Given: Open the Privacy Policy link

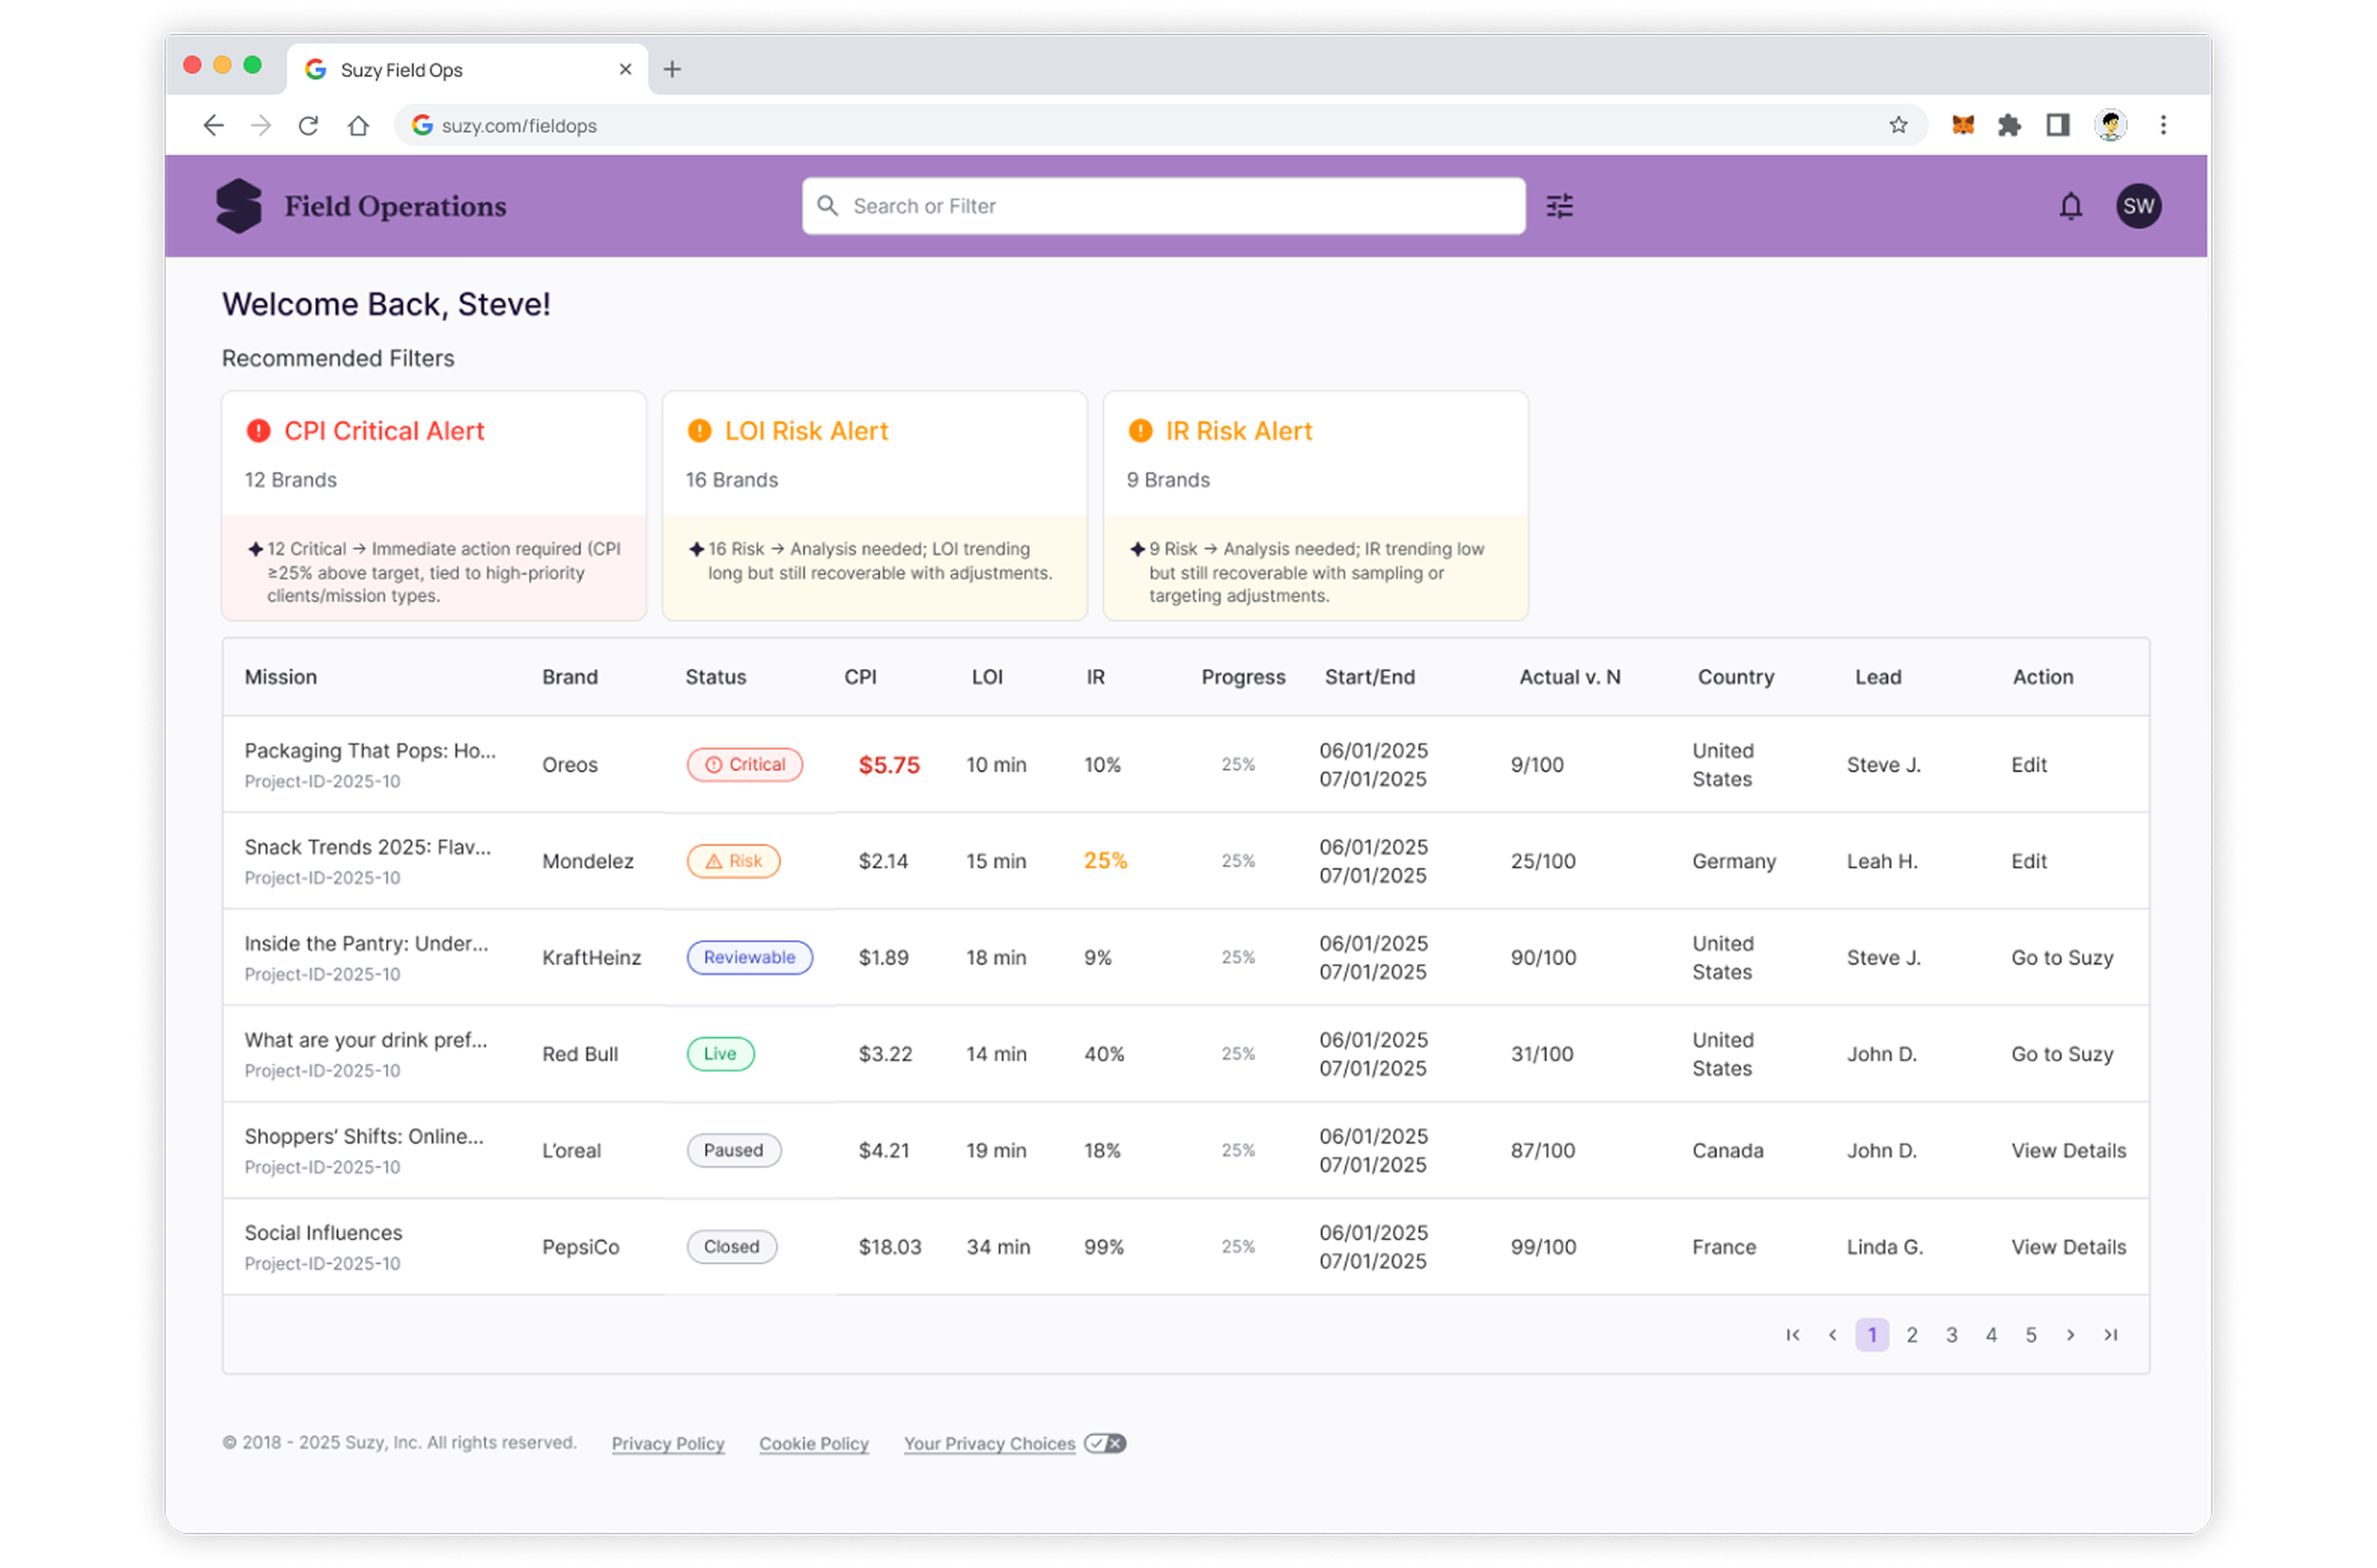Looking at the screenshot, I should pyautogui.click(x=668, y=1443).
